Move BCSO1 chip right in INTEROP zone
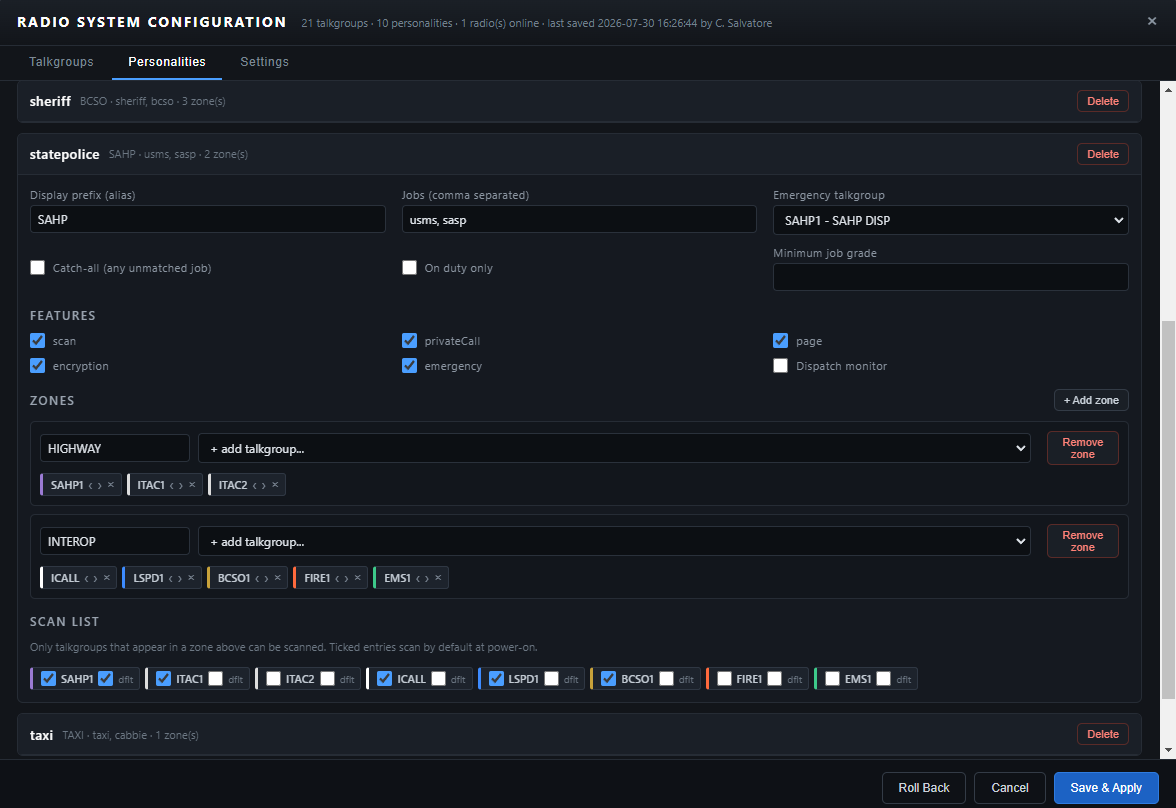This screenshot has width=1176, height=808. click(x=266, y=578)
